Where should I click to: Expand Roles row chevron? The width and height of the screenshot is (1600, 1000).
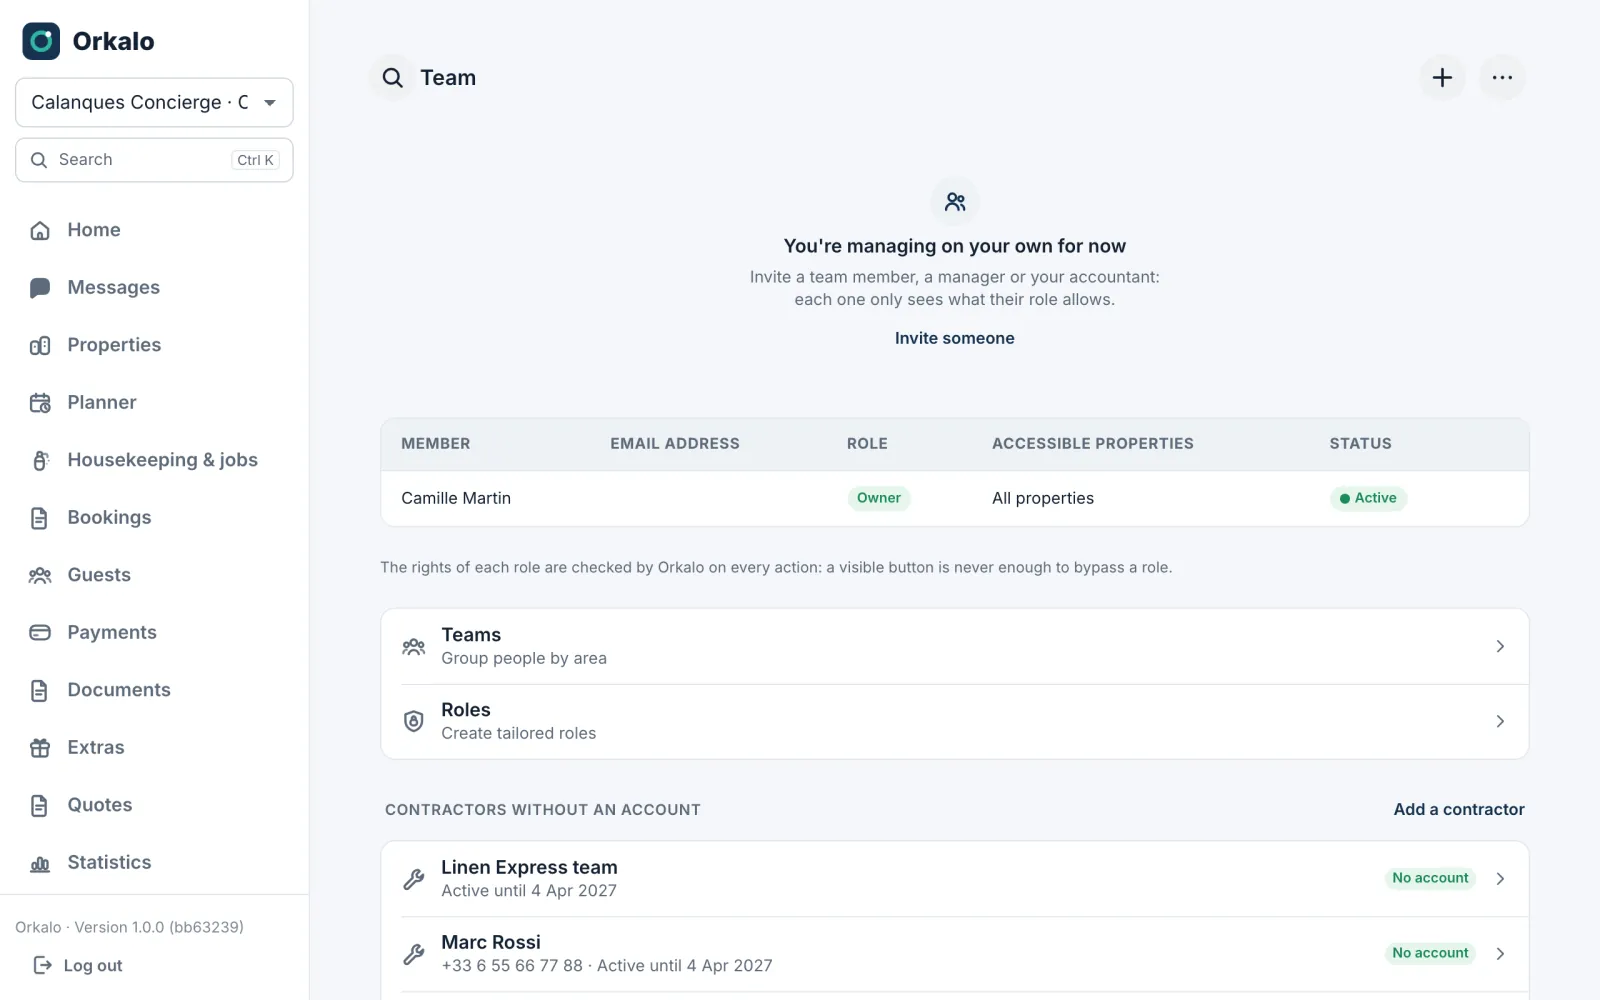(x=1500, y=721)
